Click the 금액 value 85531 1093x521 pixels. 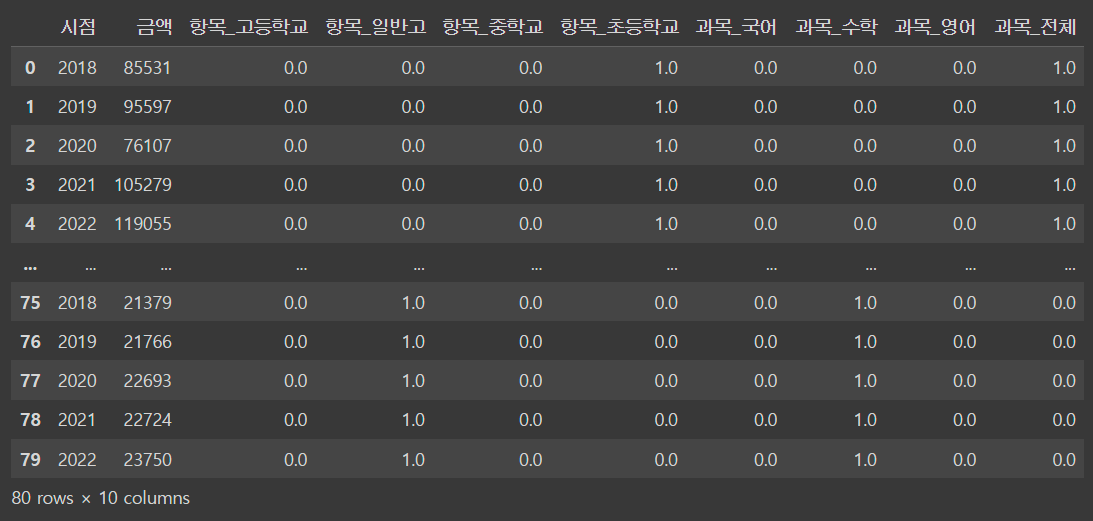[x=147, y=68]
